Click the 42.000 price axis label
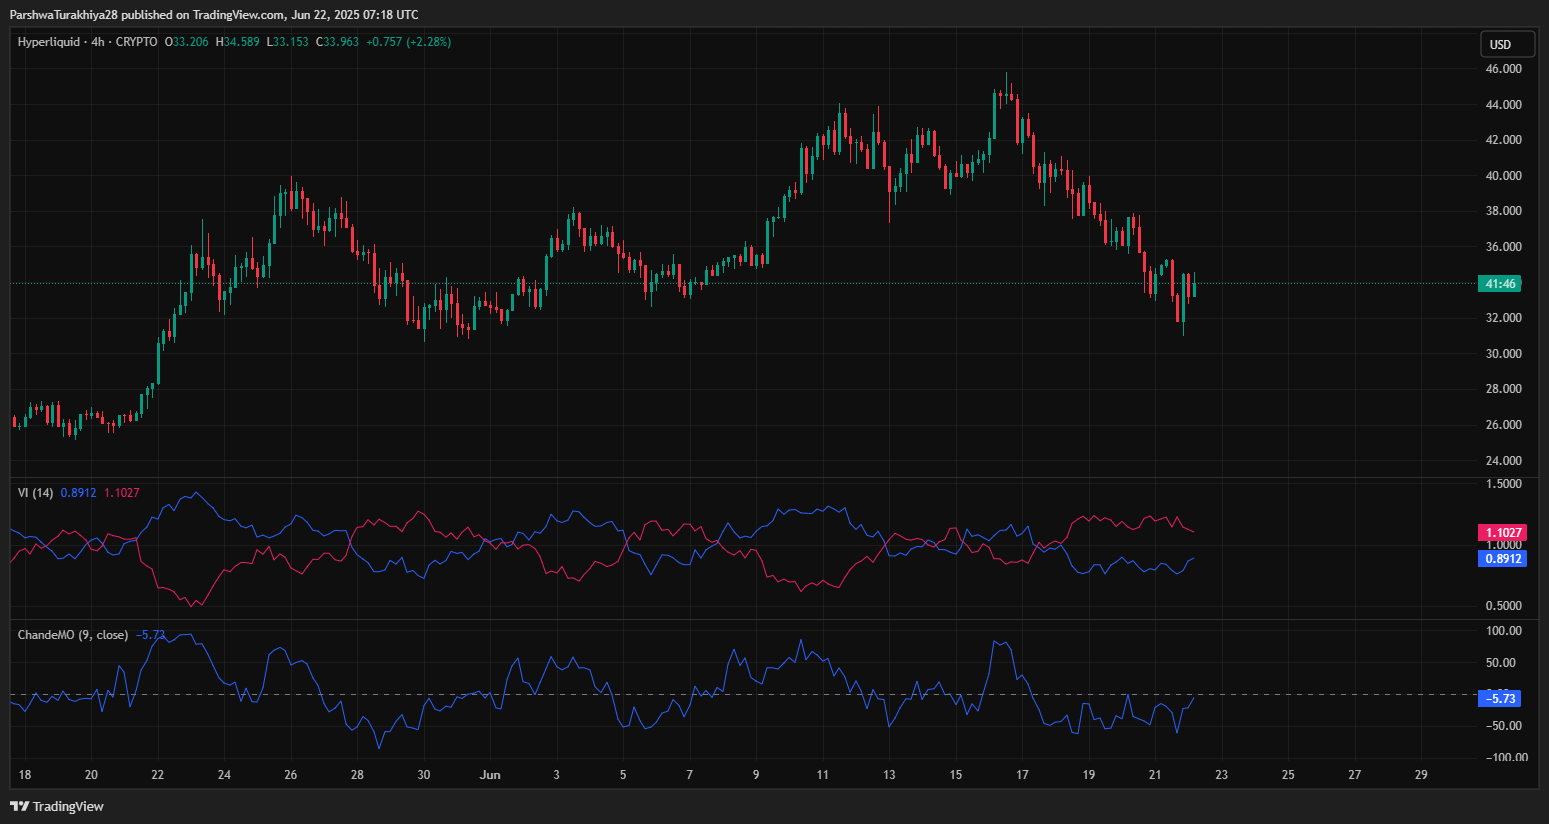 click(1504, 140)
